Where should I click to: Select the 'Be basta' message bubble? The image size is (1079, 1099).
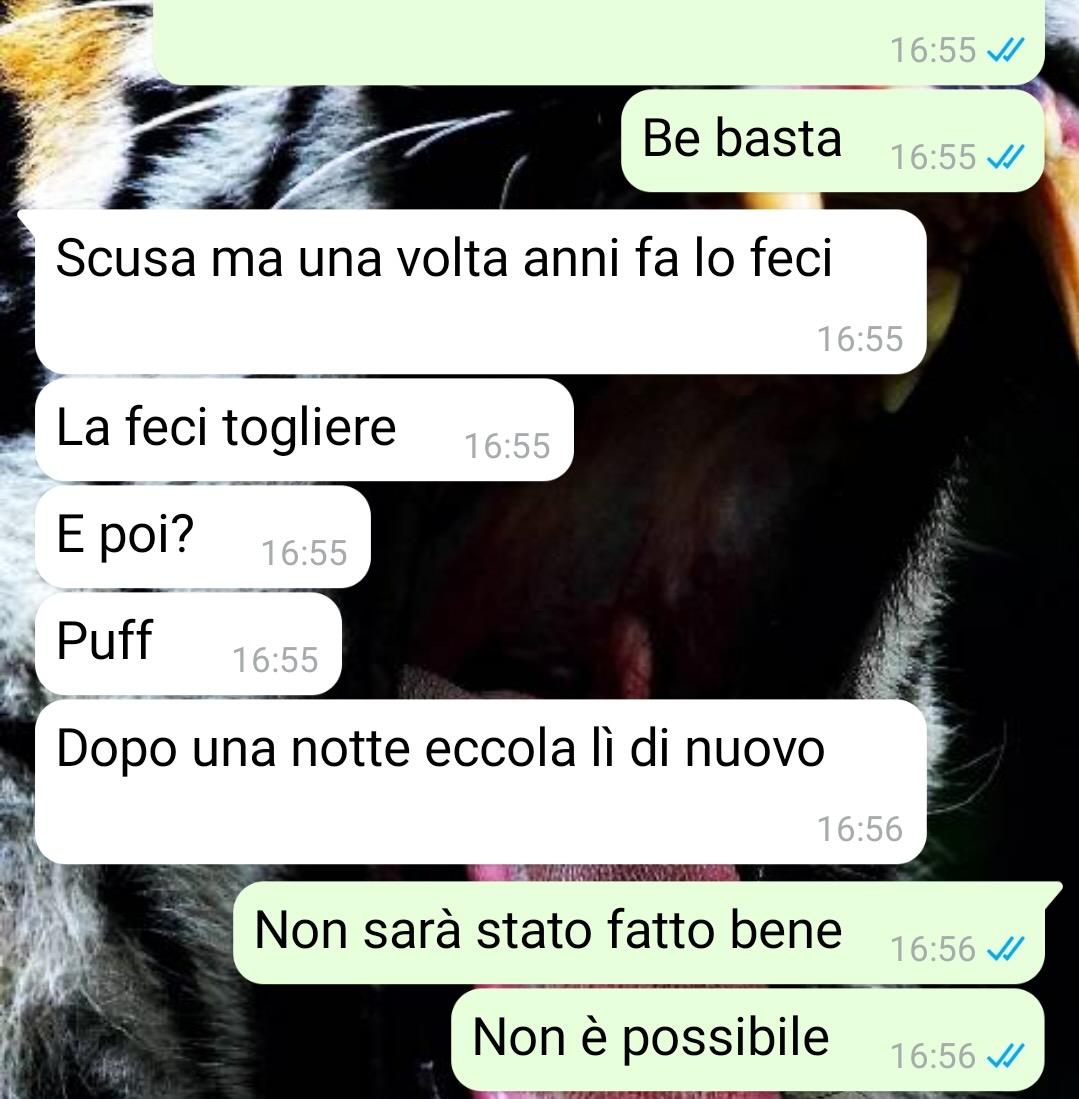[x=832, y=140]
